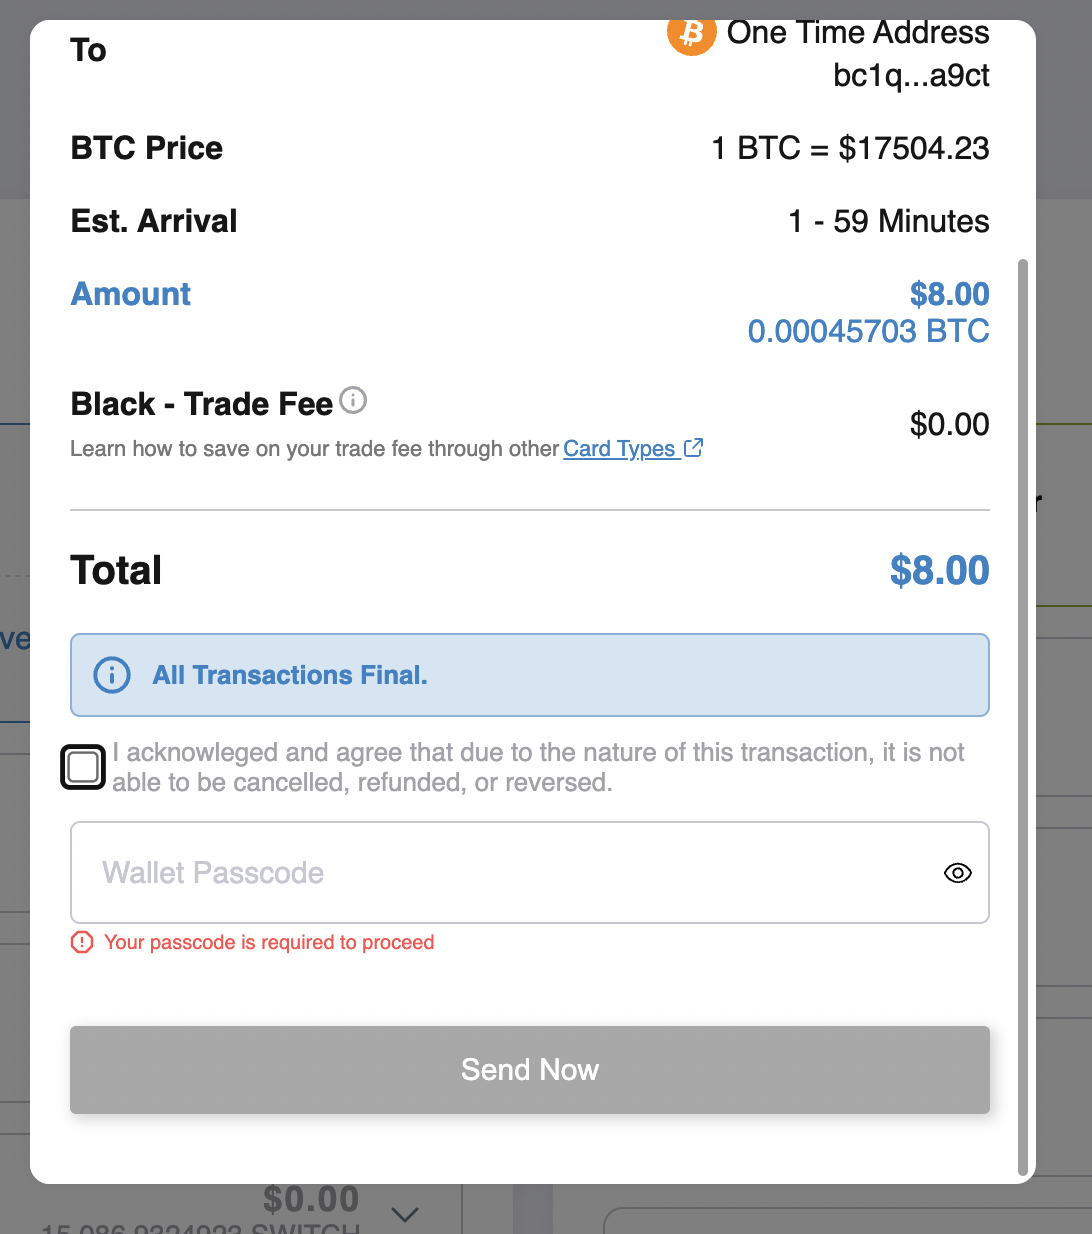Click the Send Now button
This screenshot has height=1234, width=1092.
point(530,1070)
